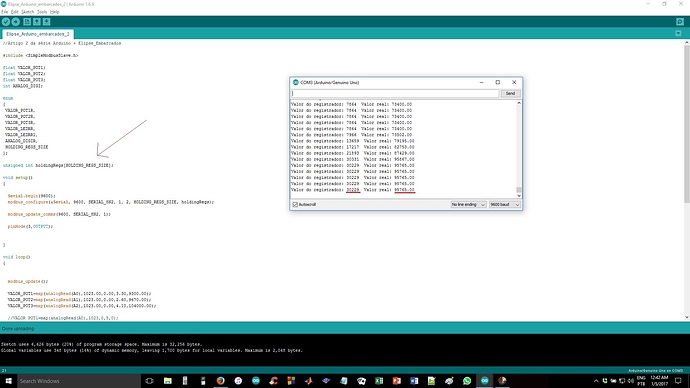This screenshot has width=690, height=388.
Task: Select the Elipse_Arduino_embarcados_2 tab
Action: click(38, 34)
